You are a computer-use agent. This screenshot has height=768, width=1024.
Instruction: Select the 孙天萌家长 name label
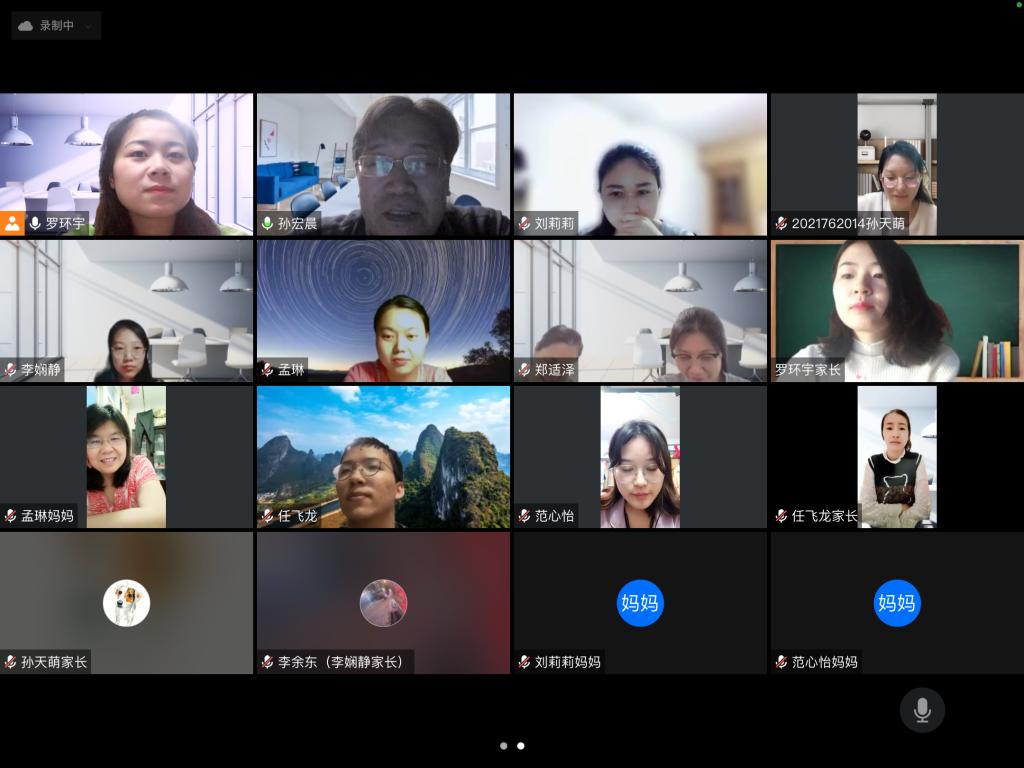point(54,662)
